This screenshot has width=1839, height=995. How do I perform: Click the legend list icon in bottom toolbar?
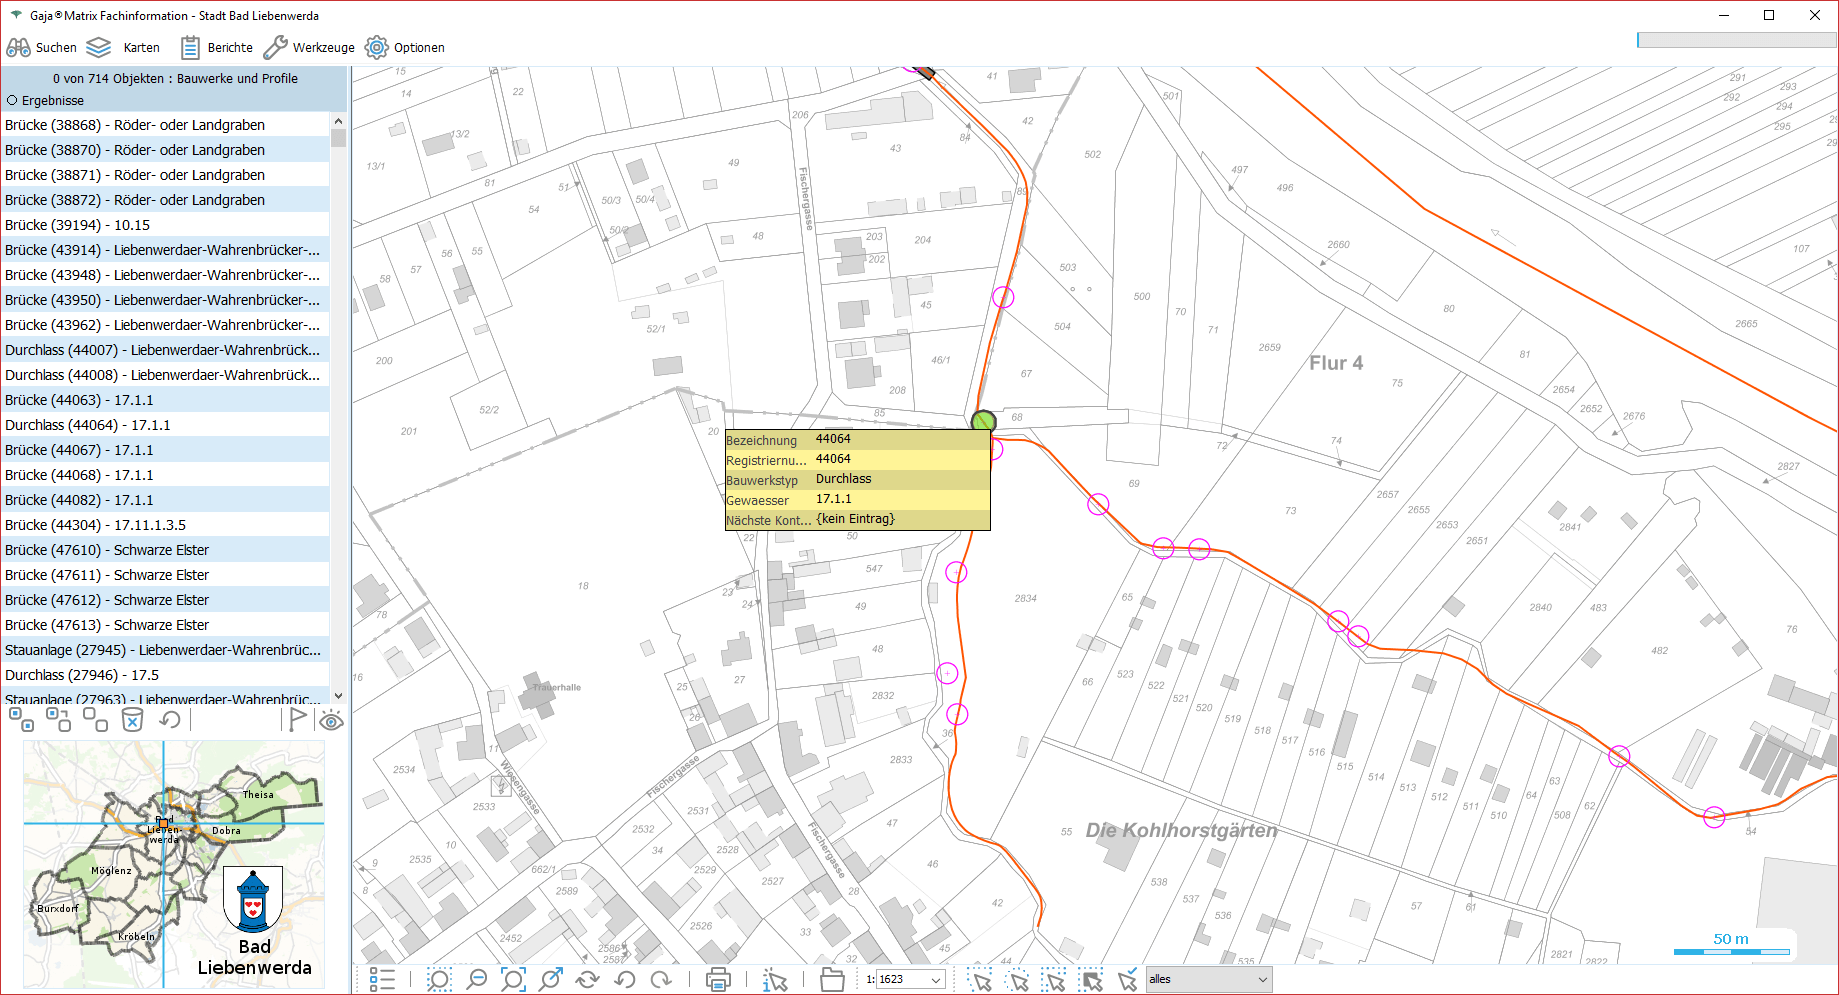coord(382,980)
